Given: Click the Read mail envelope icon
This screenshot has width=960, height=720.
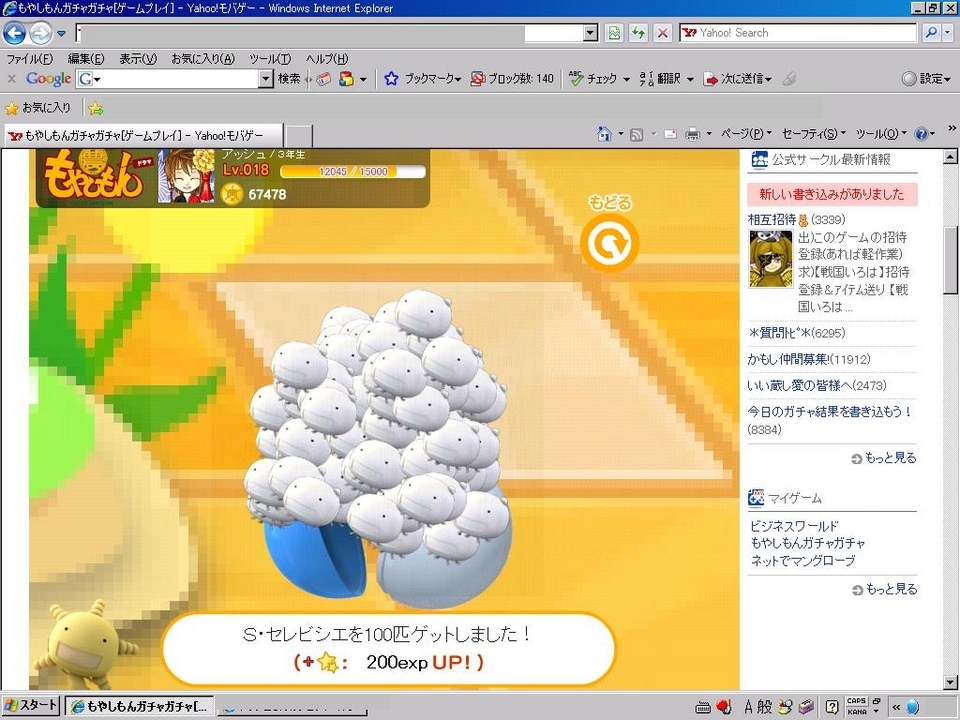Looking at the screenshot, I should [670, 134].
